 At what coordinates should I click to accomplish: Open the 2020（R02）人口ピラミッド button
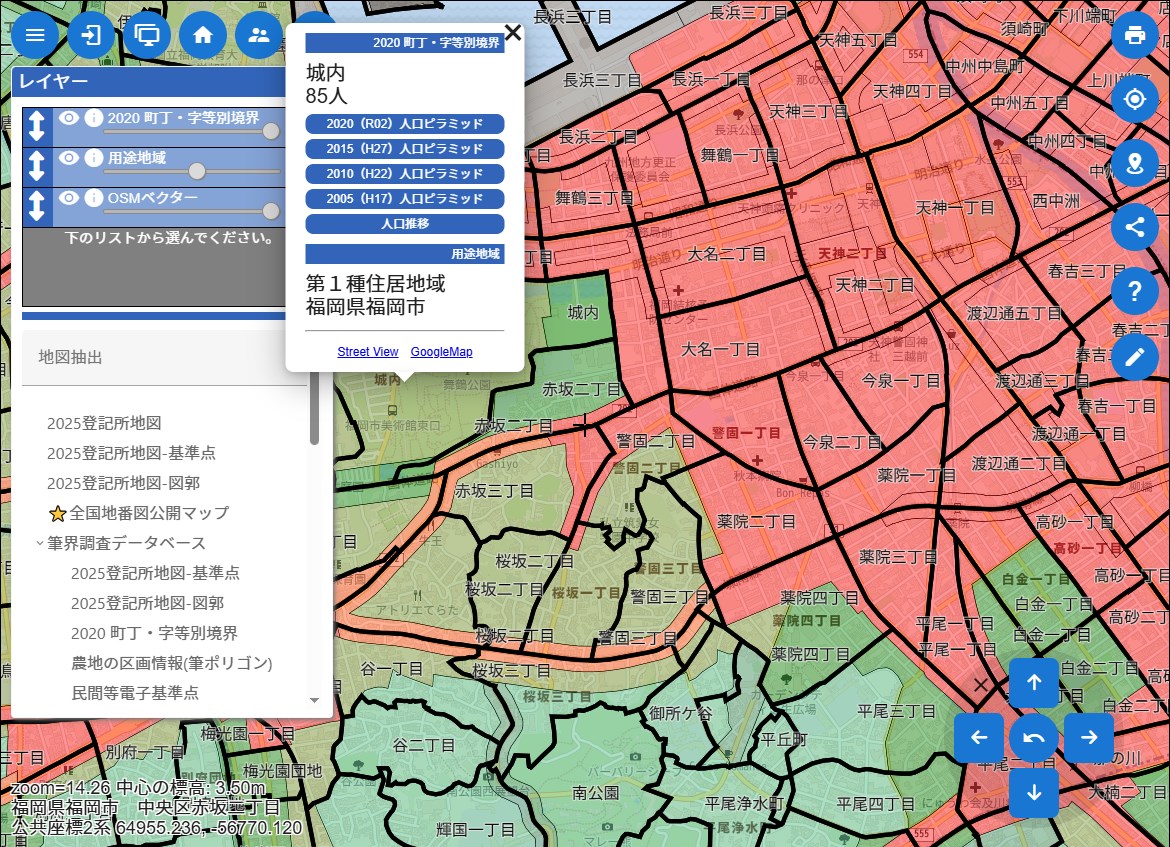coord(404,124)
